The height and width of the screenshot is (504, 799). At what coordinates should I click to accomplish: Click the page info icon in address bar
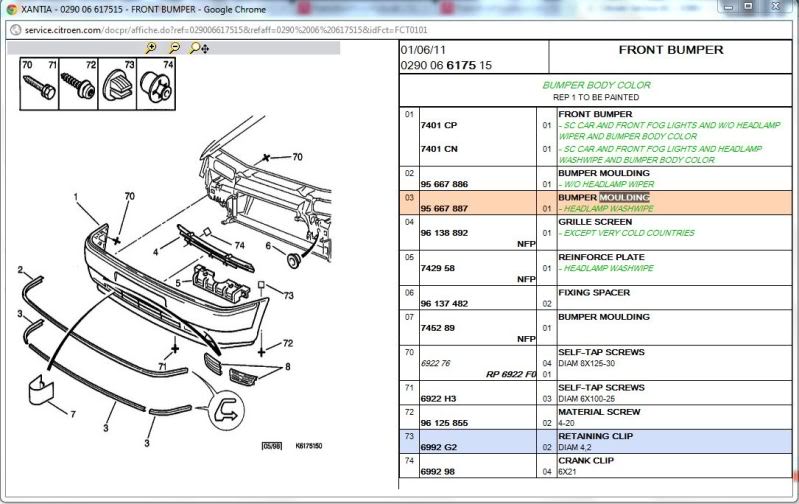tap(16, 30)
